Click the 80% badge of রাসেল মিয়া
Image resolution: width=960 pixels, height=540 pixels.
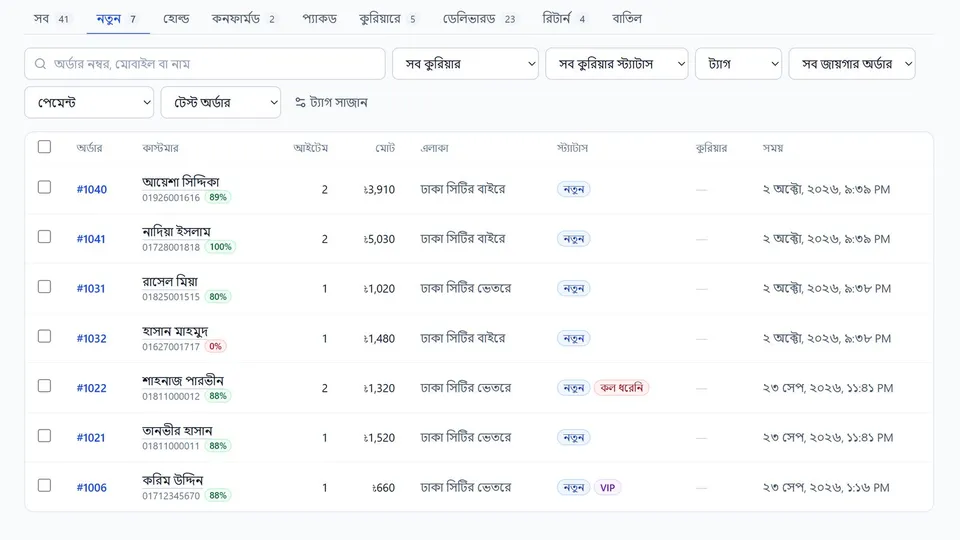pyautogui.click(x=217, y=297)
